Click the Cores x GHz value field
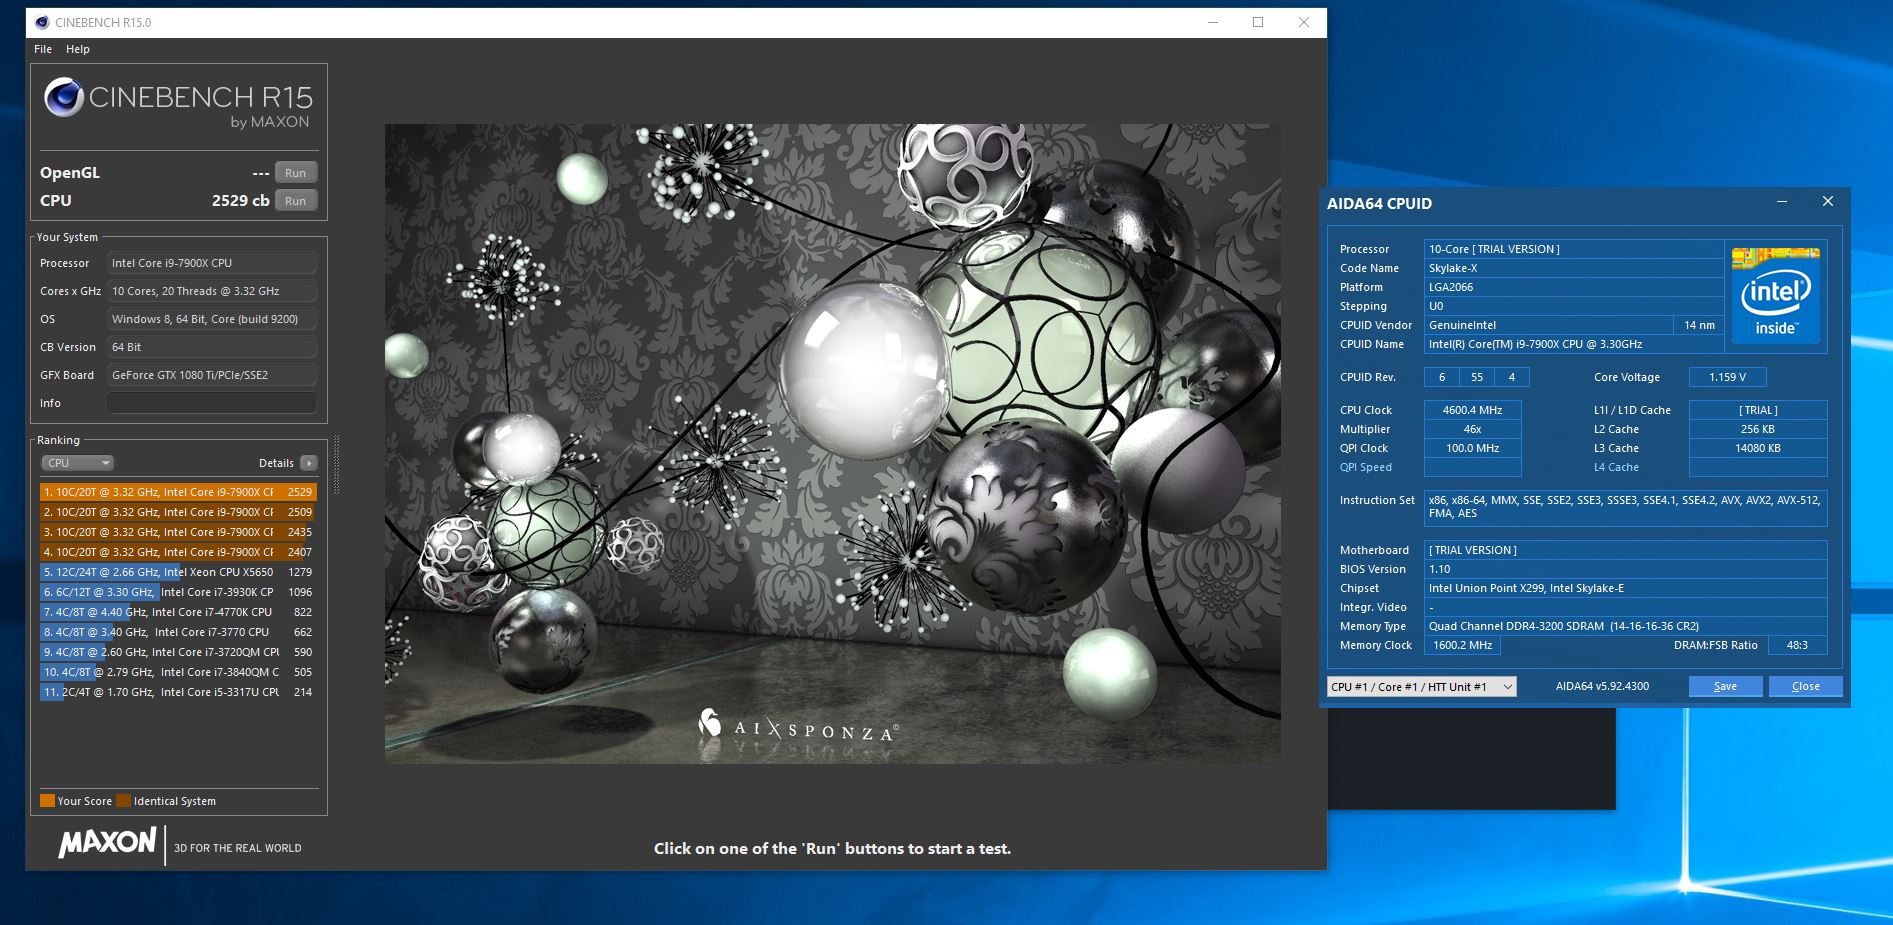 coord(212,291)
